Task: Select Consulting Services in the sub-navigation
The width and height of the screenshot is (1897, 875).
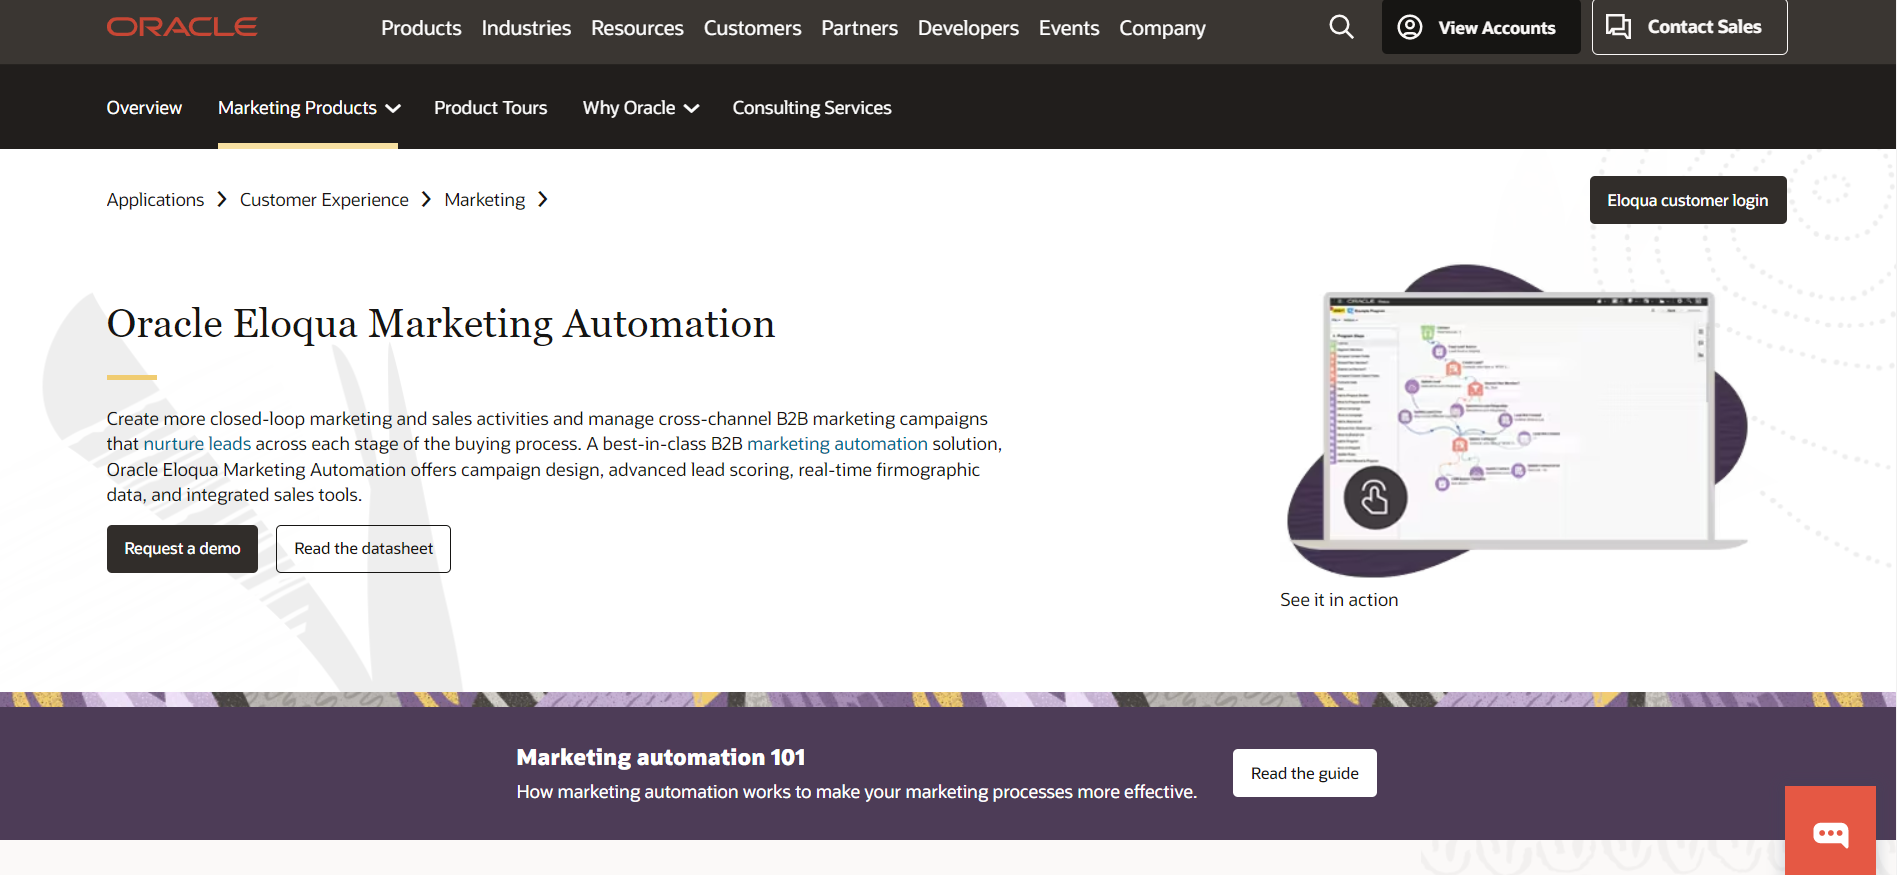Action: [x=811, y=108]
